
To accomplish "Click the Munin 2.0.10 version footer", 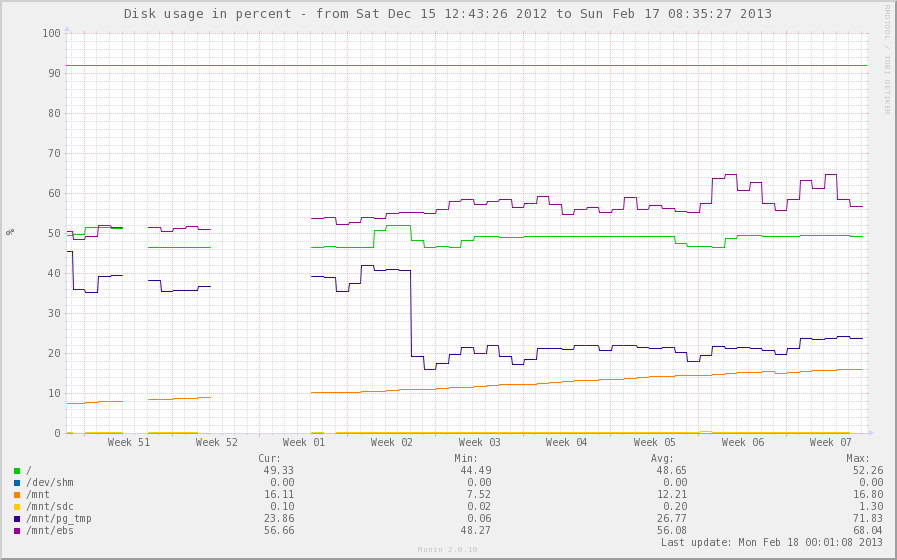I will [447, 549].
